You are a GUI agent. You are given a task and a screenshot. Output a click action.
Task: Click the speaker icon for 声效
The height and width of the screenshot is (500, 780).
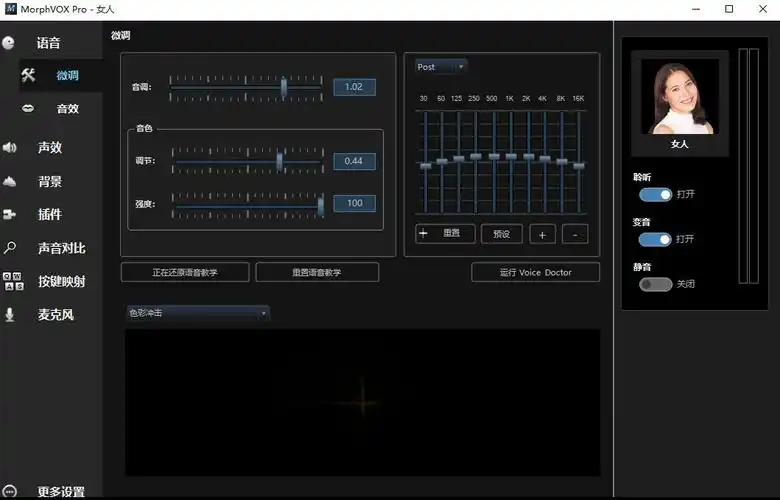pos(10,147)
